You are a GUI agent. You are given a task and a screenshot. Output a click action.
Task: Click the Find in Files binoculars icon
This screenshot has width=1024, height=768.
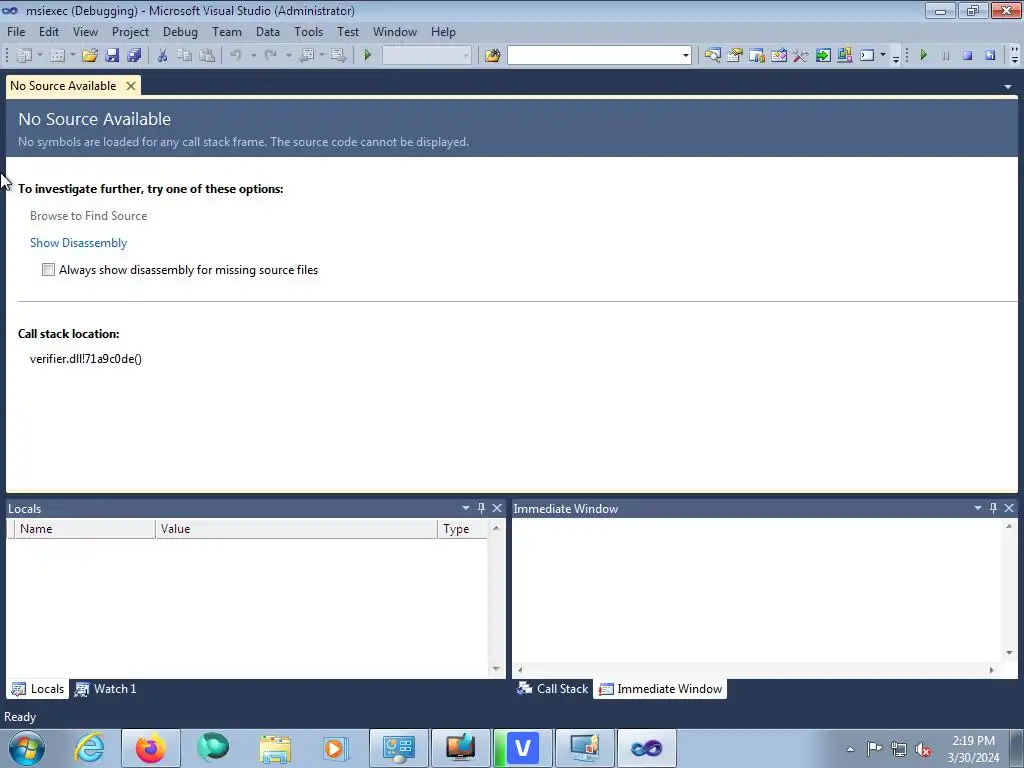(492, 56)
